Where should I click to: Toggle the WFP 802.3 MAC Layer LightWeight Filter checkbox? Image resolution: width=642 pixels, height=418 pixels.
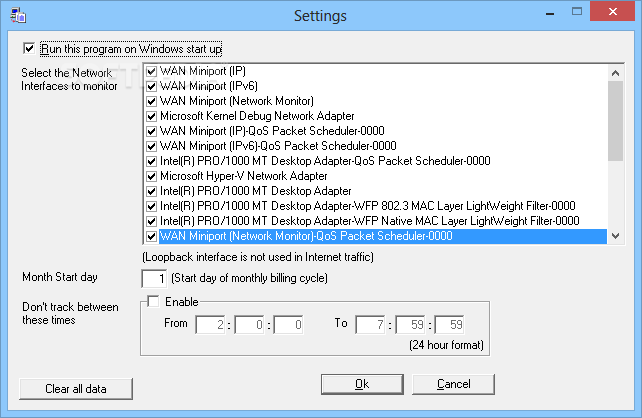(151, 206)
